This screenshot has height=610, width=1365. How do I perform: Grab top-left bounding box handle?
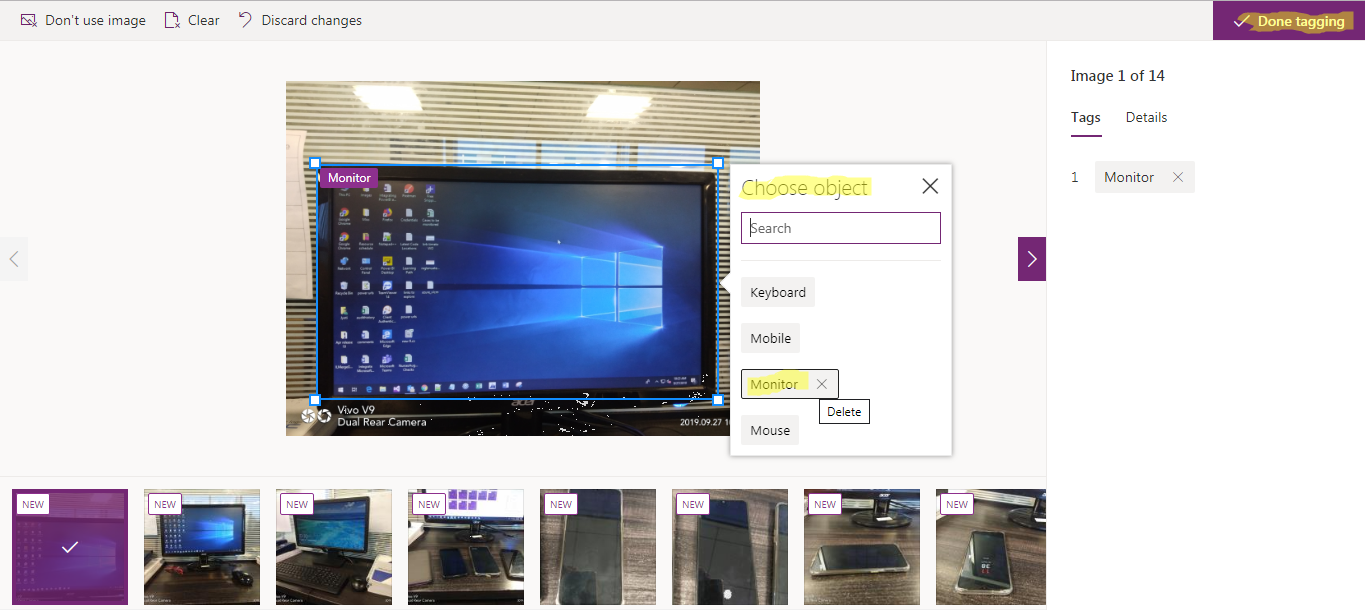click(x=315, y=162)
